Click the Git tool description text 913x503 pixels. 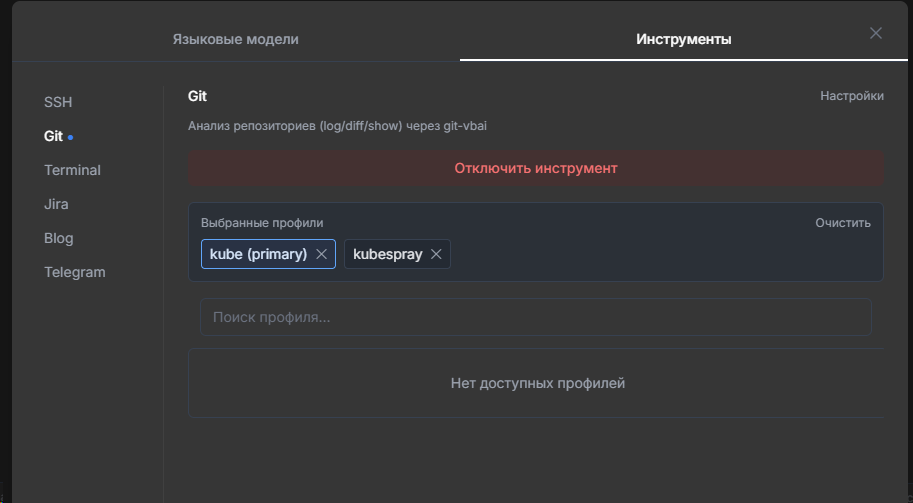point(337,126)
